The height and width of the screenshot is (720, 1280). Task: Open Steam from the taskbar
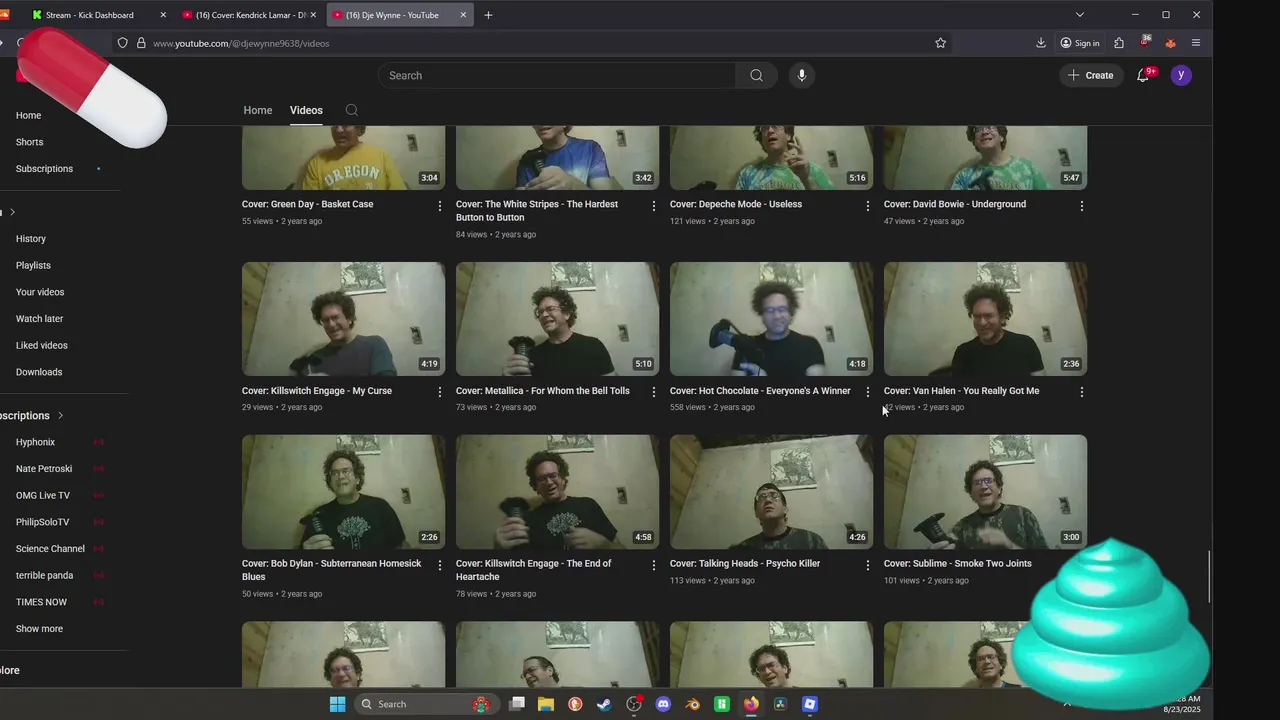click(x=604, y=704)
